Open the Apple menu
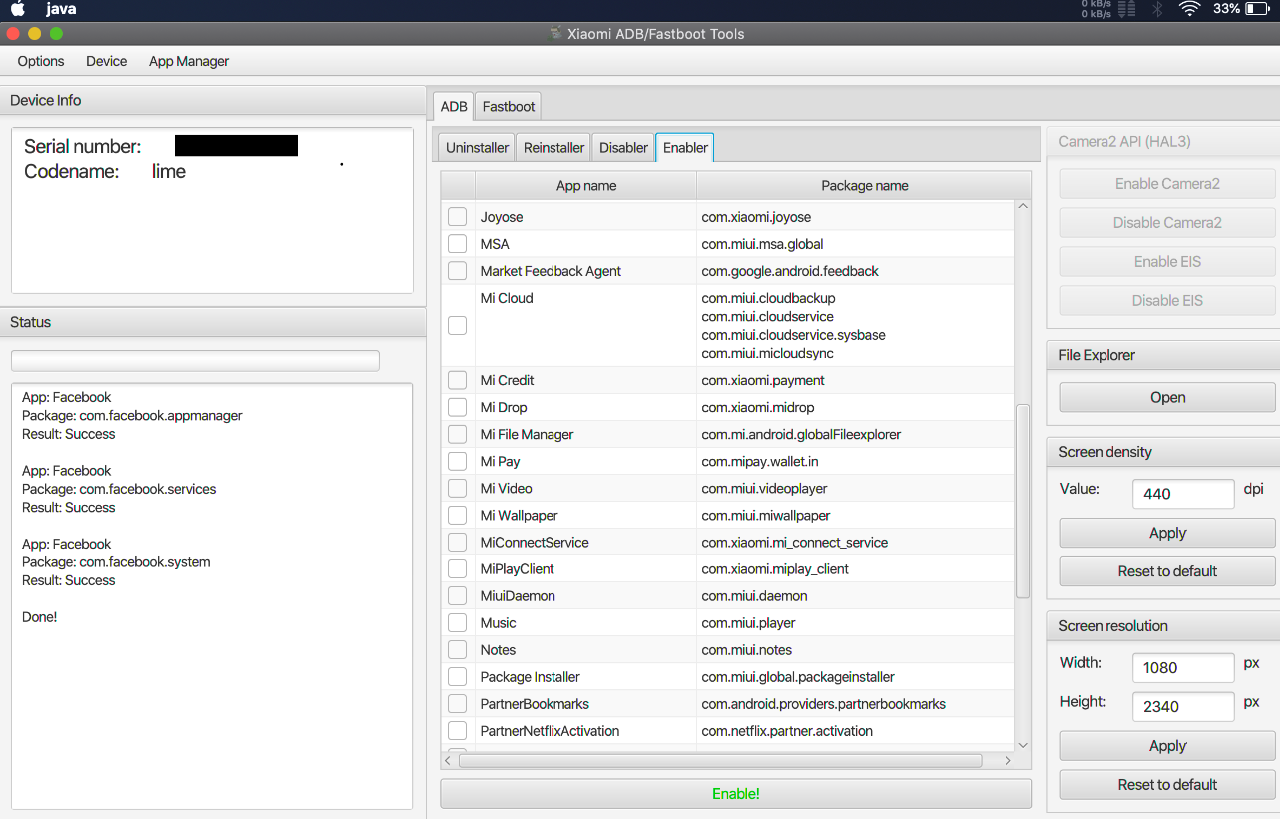 [x=17, y=9]
